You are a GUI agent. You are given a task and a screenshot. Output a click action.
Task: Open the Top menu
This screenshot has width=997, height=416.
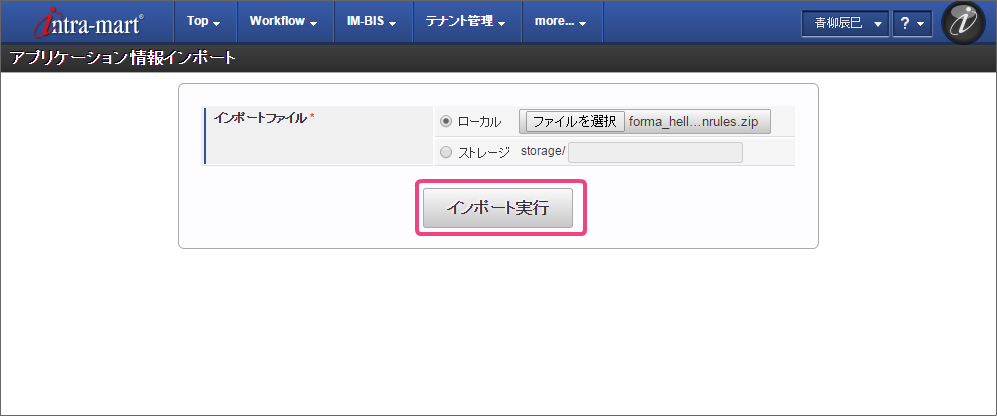[203, 21]
